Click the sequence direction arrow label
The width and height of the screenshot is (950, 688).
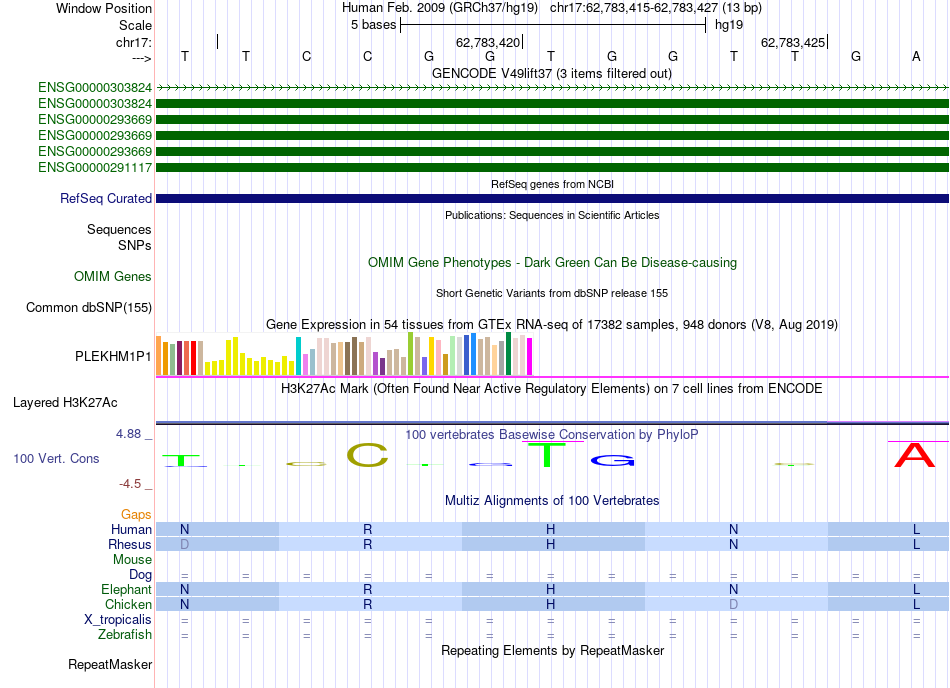click(141, 58)
